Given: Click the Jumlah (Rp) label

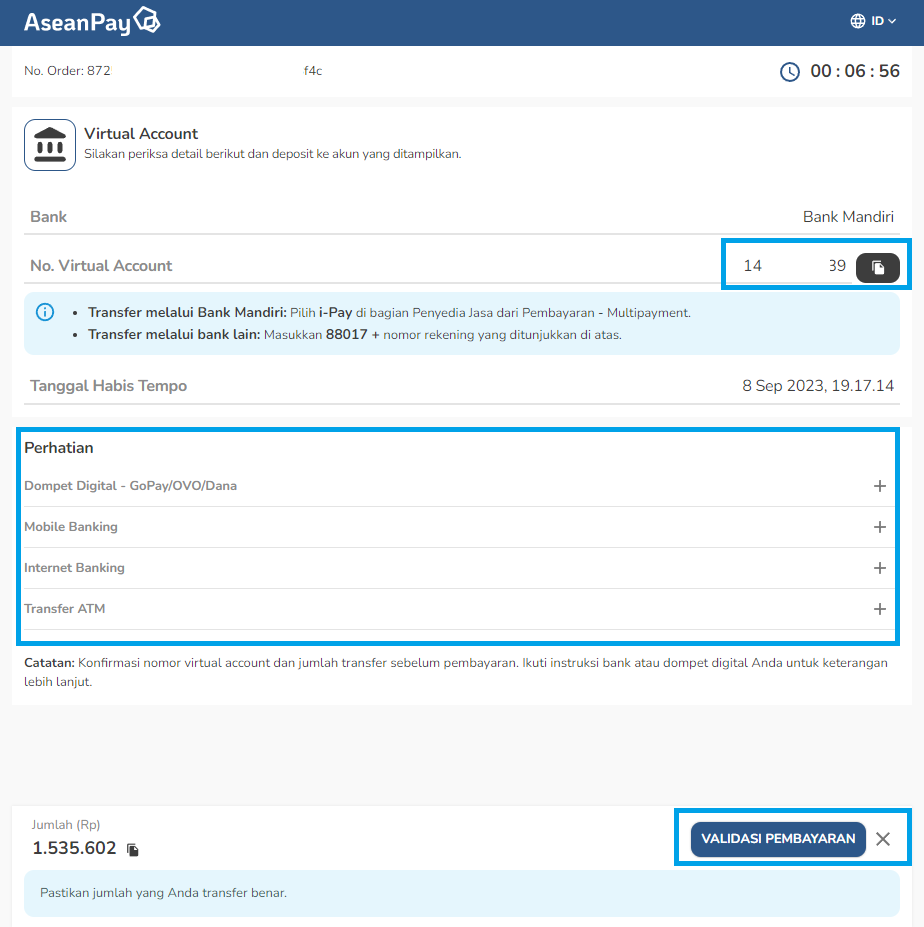Looking at the screenshot, I should point(66,825).
